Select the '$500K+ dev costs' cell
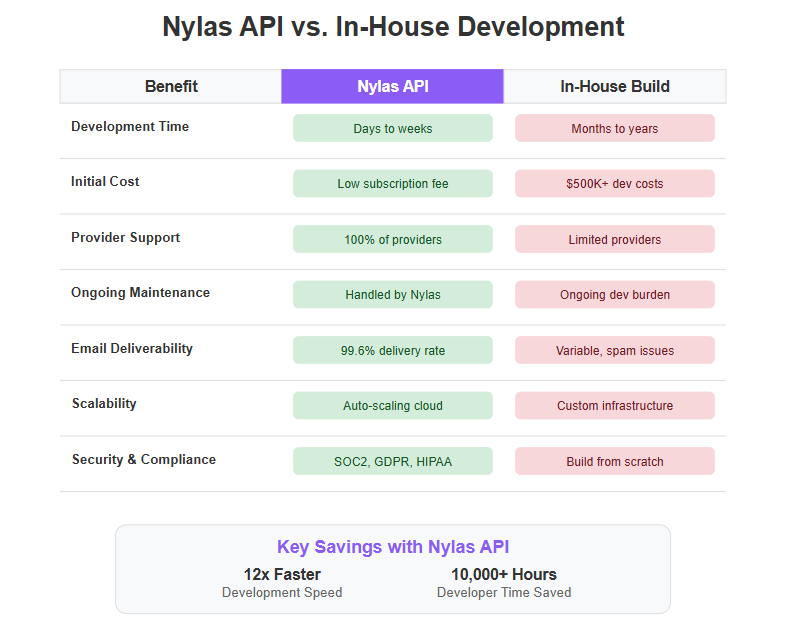 (x=615, y=183)
